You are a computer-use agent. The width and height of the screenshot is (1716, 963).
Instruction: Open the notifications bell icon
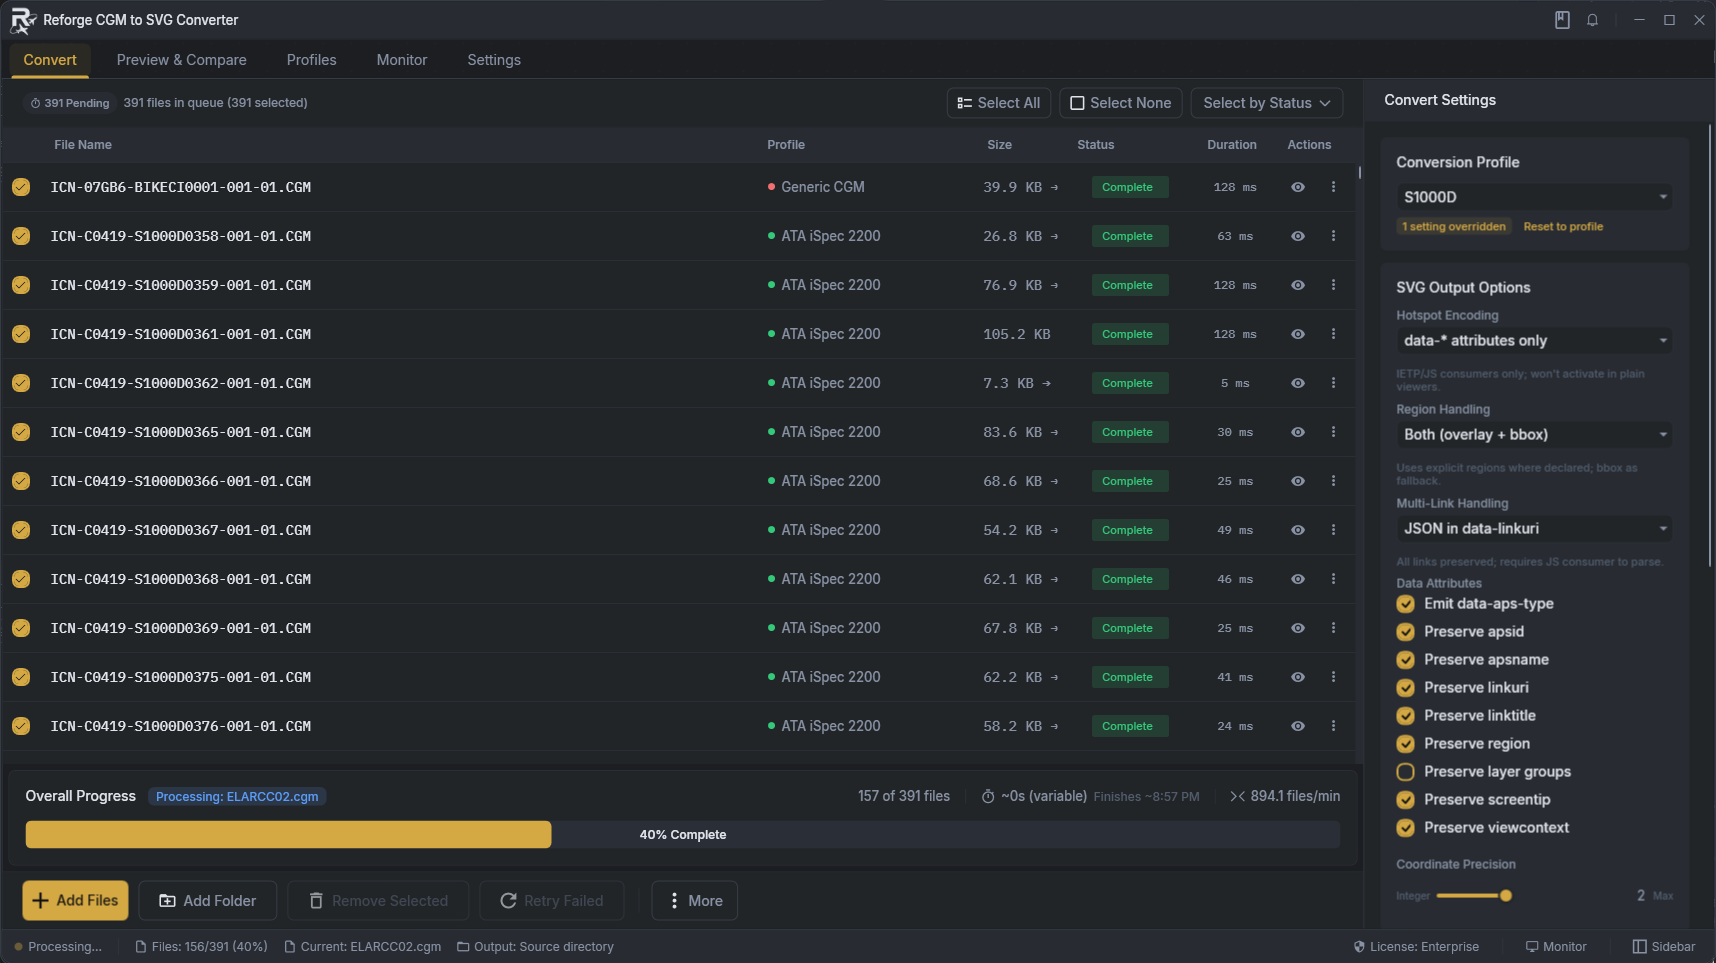(x=1592, y=20)
